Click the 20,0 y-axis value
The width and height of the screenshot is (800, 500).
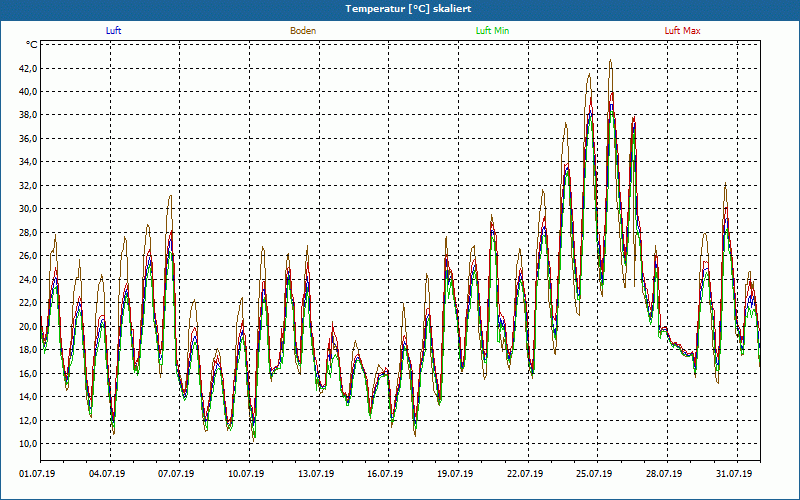pos(28,327)
